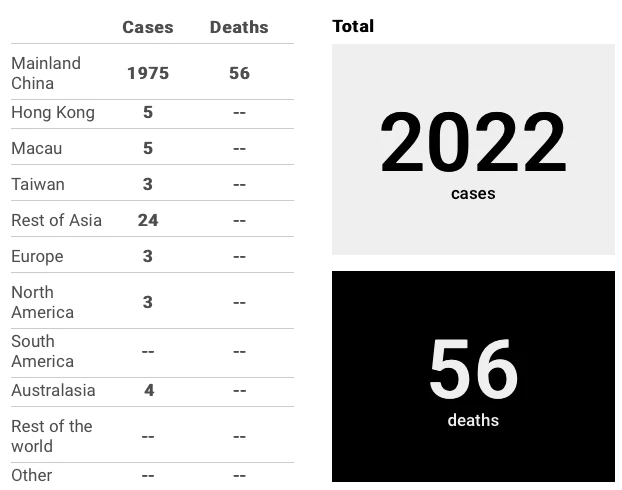This screenshot has height=490, width=622.
Task: Click the black 56 deaths panel
Action: [473, 376]
